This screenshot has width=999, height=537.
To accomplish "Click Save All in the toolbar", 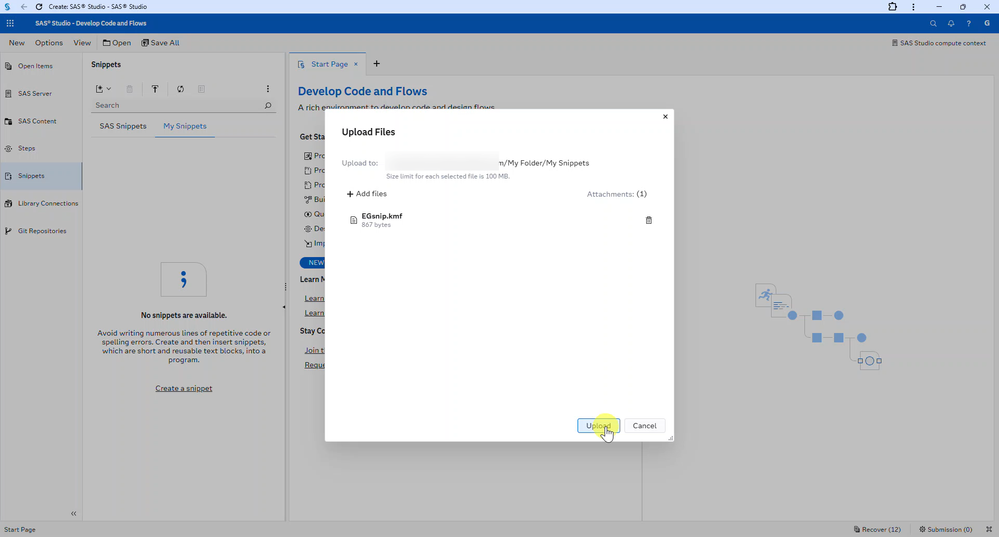I will (160, 43).
